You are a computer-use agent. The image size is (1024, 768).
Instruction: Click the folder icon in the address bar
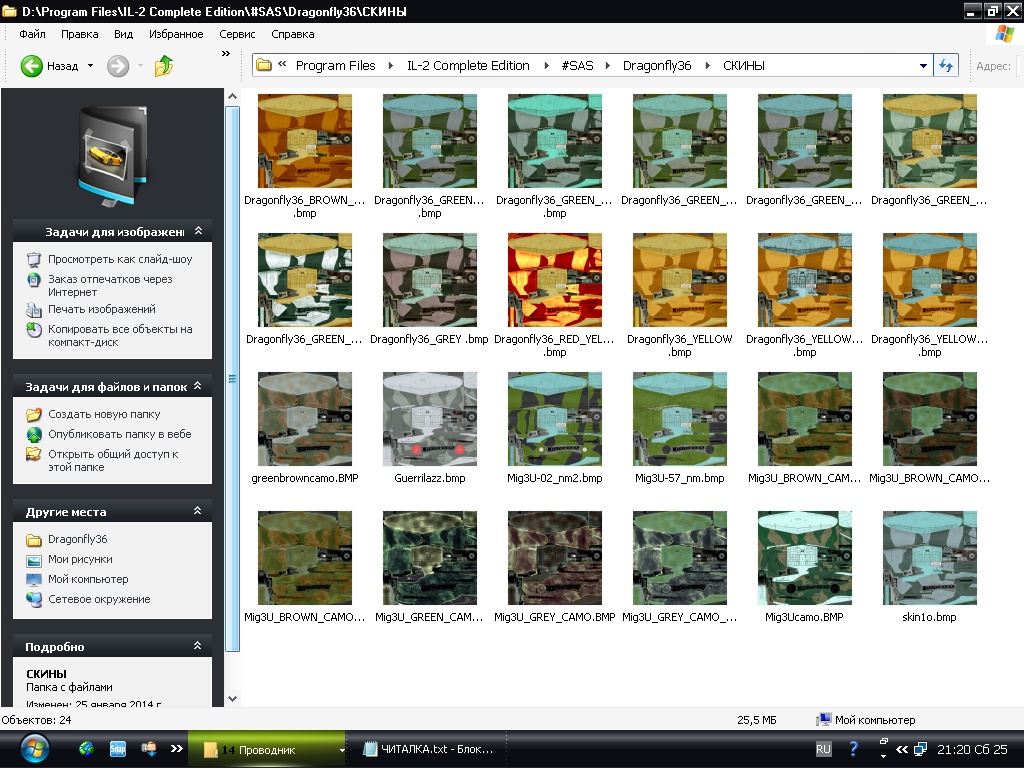point(264,65)
